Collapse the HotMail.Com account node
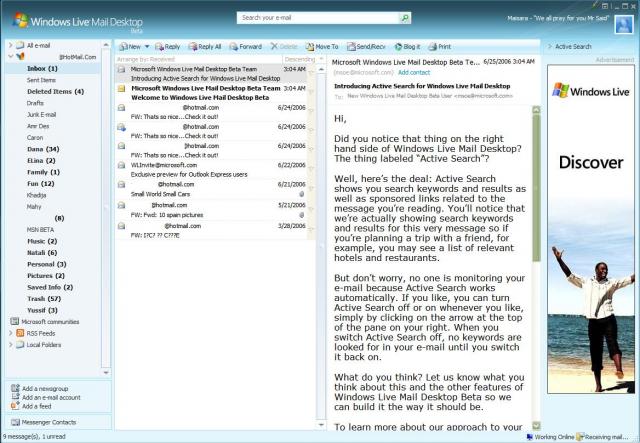The width and height of the screenshot is (640, 443). click(x=11, y=56)
